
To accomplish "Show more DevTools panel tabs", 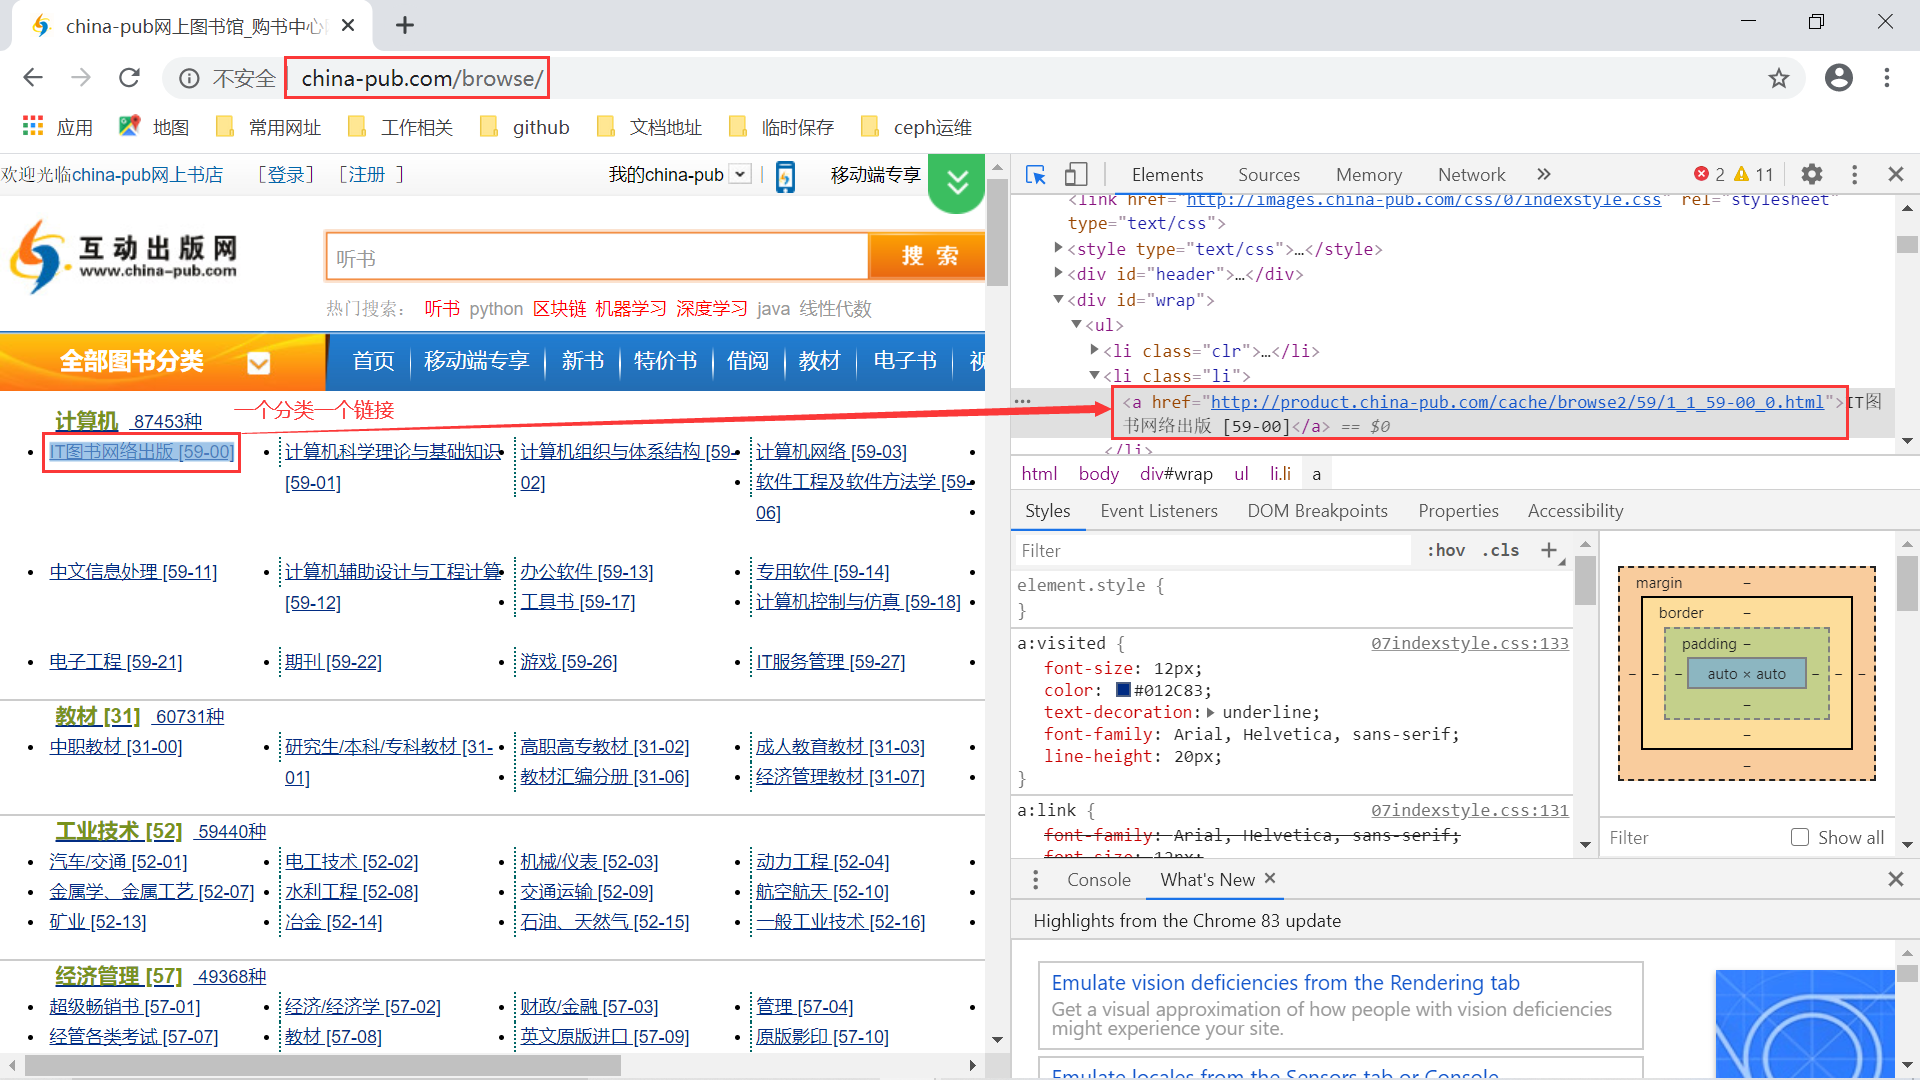I will click(x=1543, y=175).
